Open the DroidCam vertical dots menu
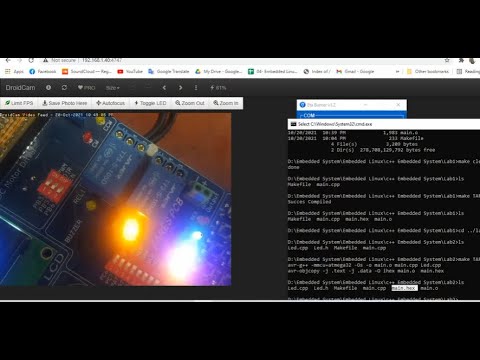480x360 pixels. pyautogui.click(x=196, y=88)
